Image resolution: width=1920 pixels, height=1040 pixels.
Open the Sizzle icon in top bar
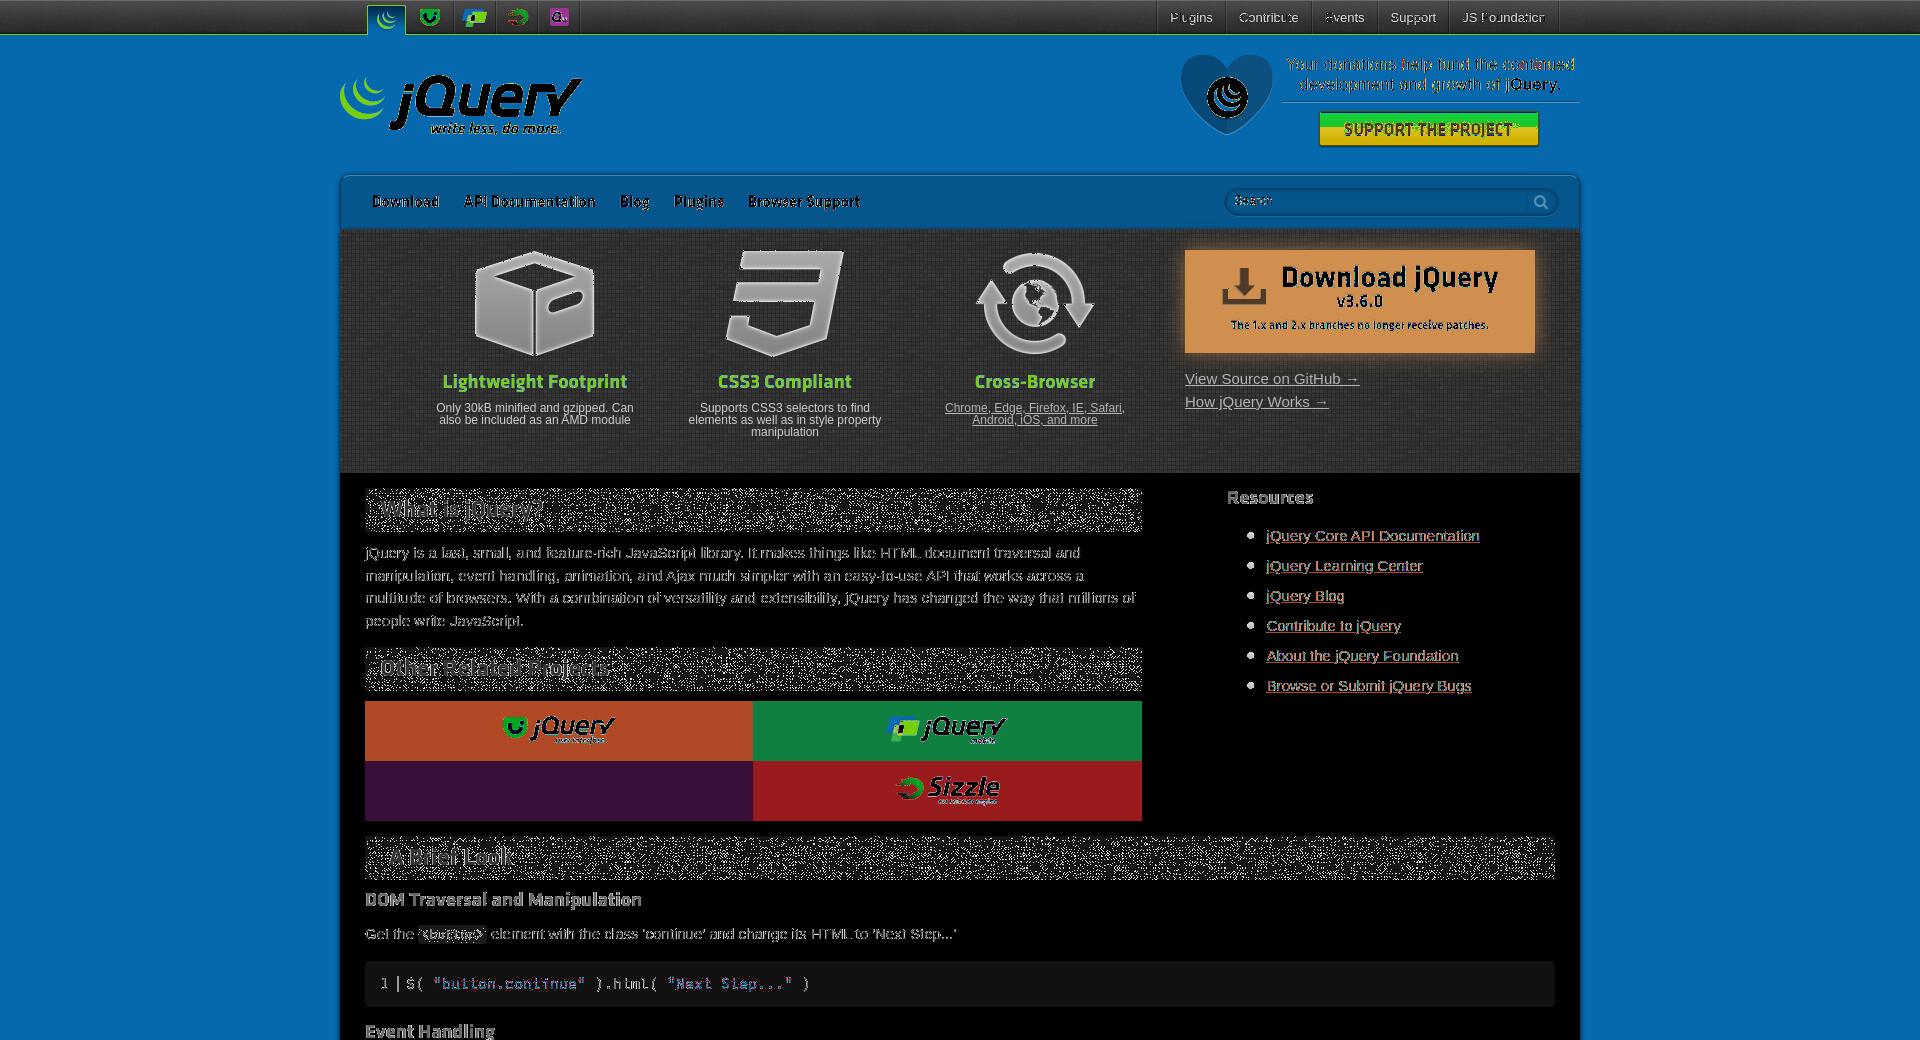coord(517,17)
